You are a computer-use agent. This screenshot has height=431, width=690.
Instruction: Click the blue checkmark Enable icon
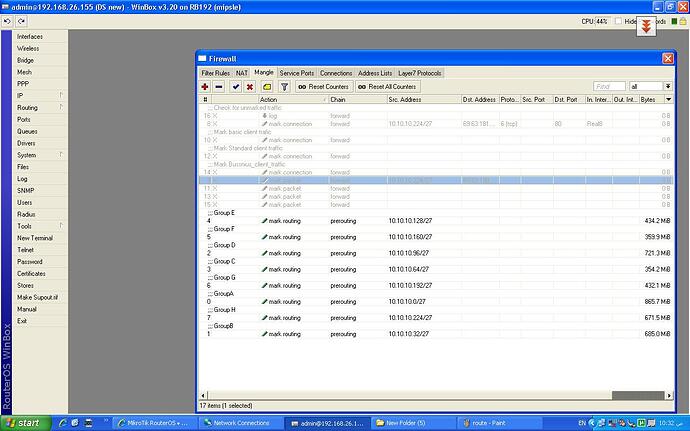coord(236,87)
